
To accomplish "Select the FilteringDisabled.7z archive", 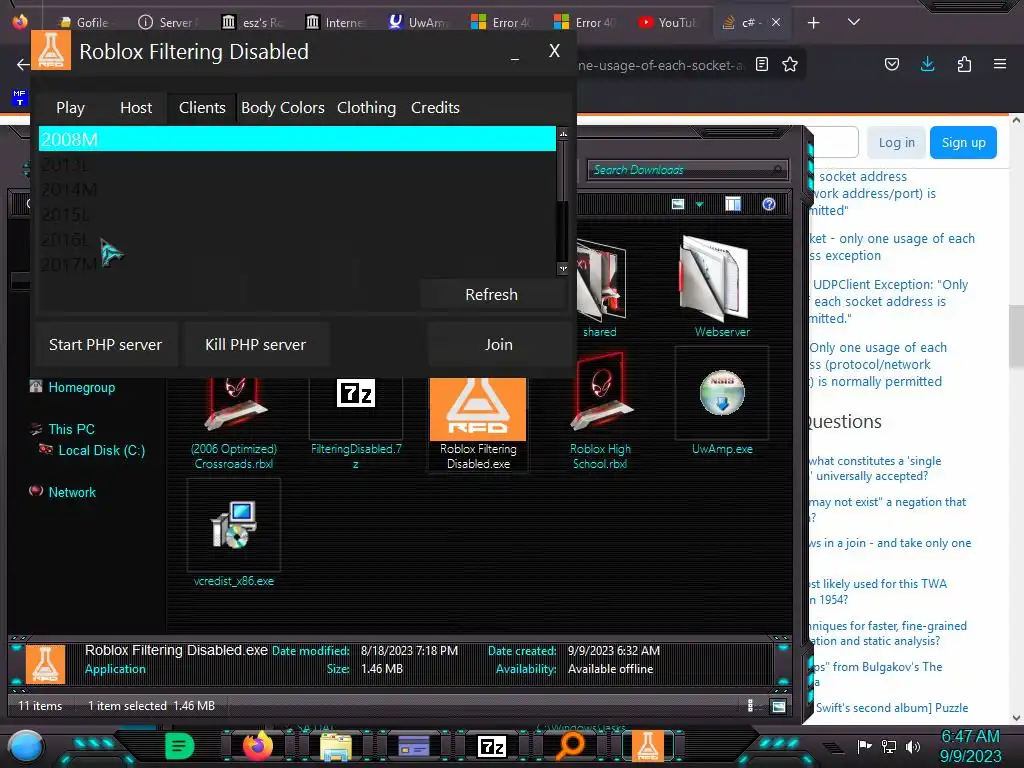I will pos(356,423).
